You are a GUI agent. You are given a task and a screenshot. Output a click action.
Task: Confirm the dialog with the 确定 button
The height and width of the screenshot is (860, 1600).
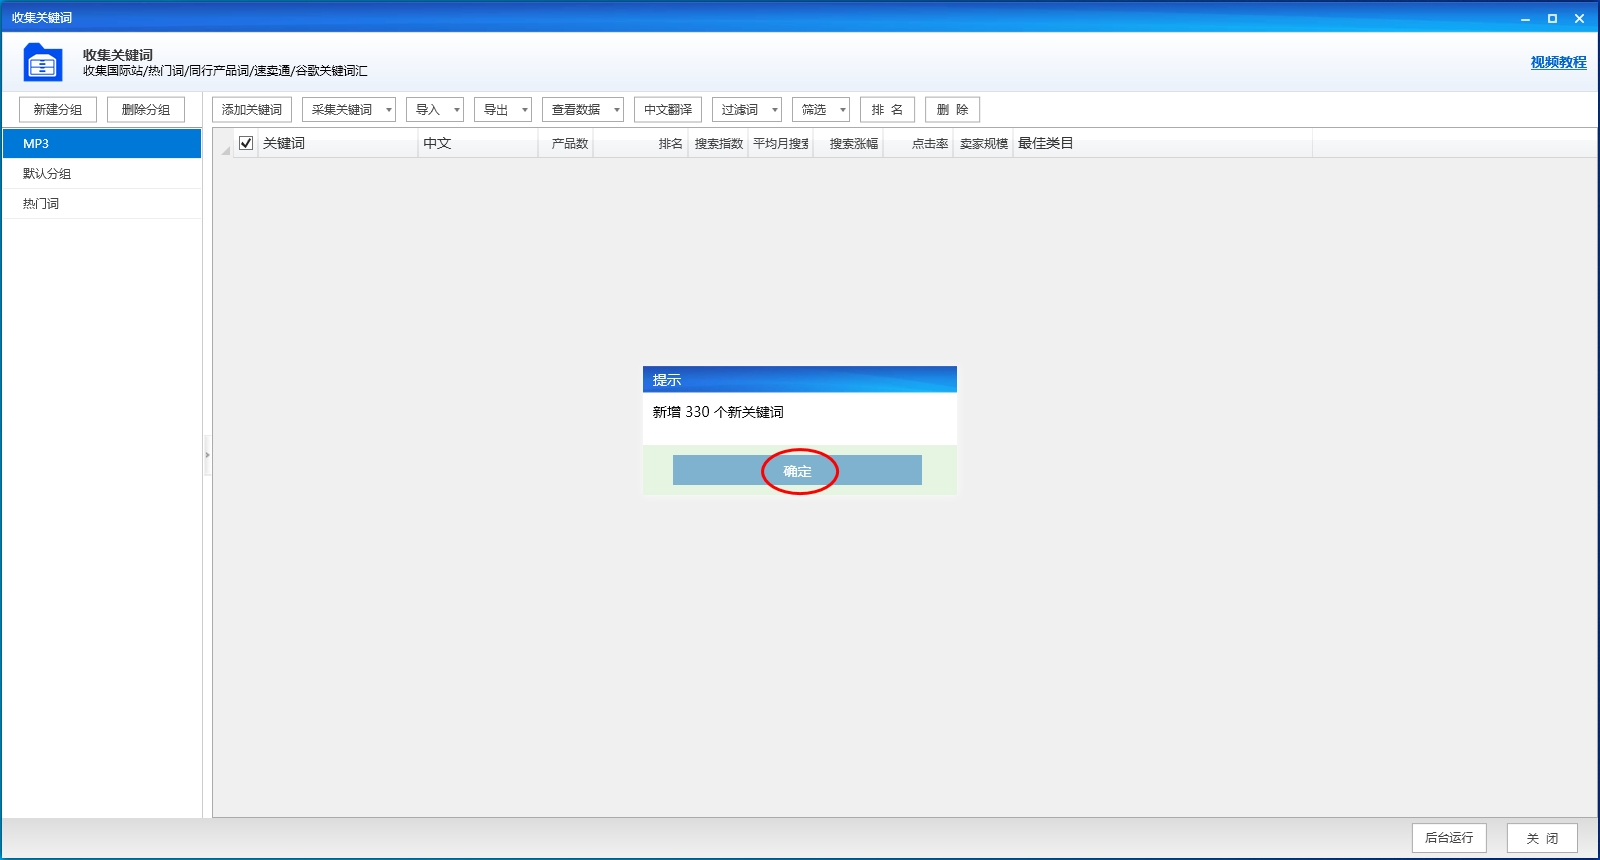point(797,470)
